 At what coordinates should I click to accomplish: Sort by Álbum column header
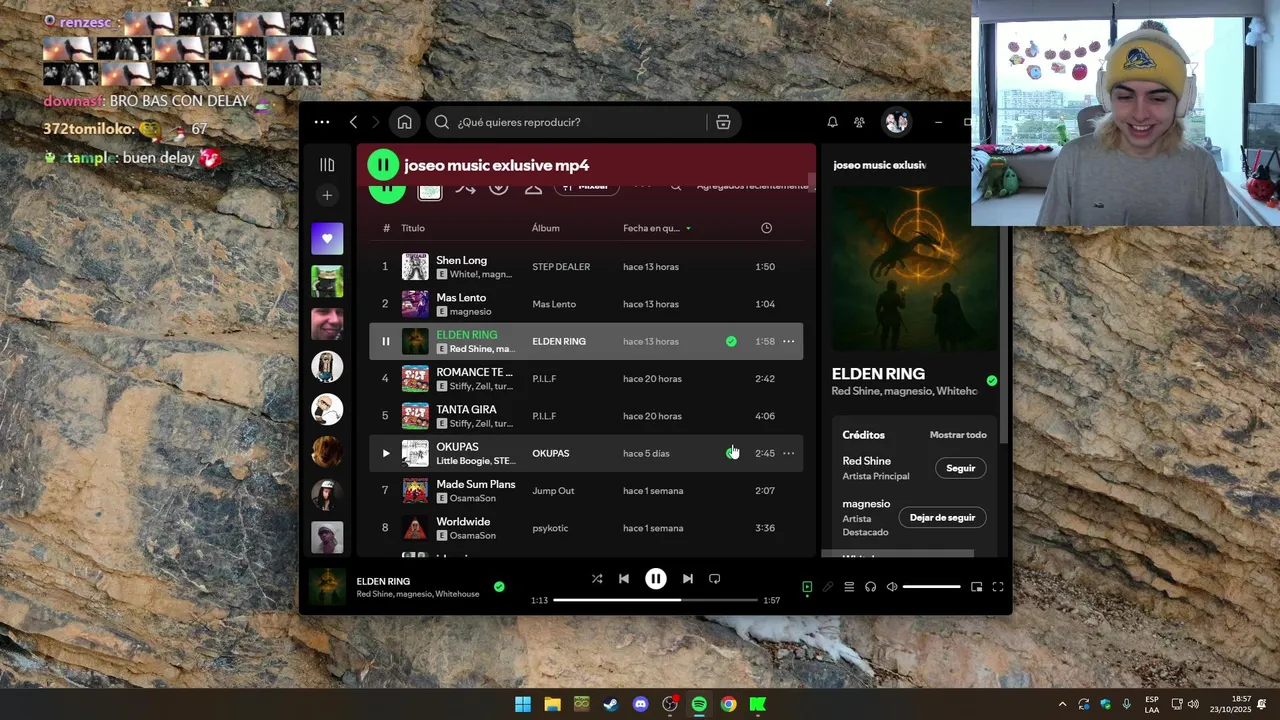[x=546, y=228]
